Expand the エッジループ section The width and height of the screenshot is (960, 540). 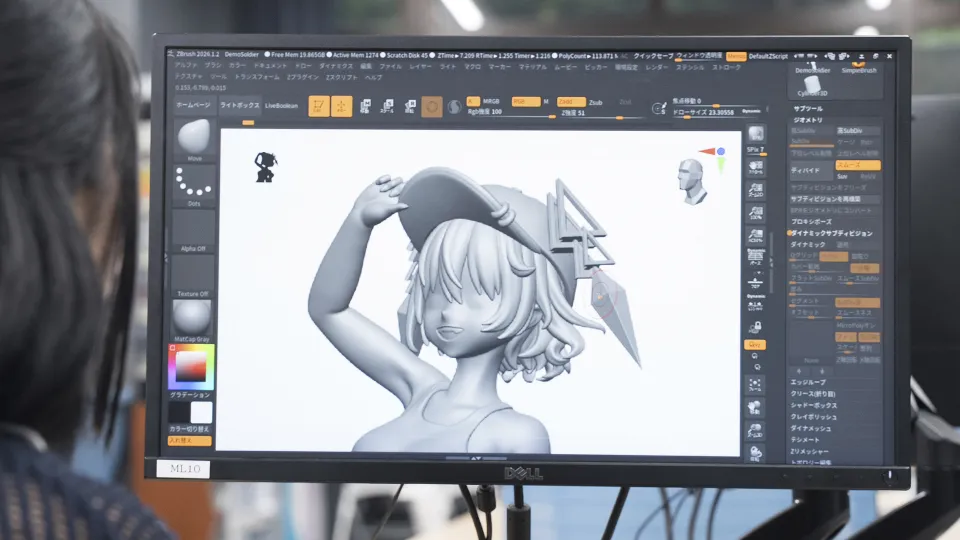[x=808, y=382]
